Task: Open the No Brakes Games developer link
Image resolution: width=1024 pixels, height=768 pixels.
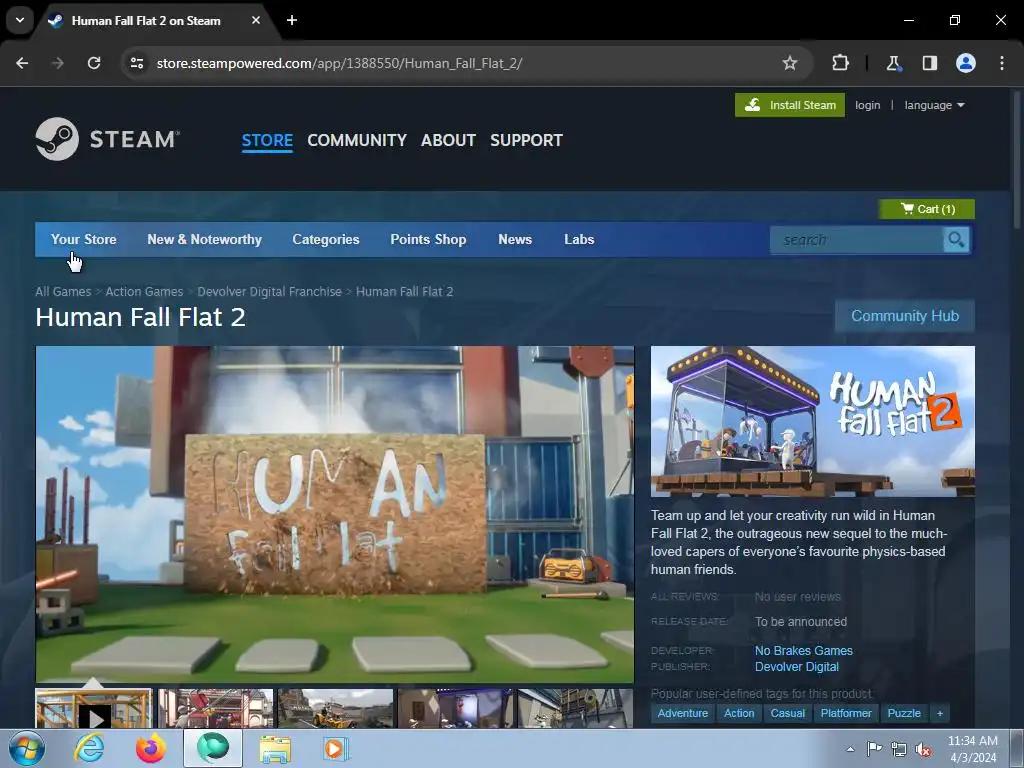Action: point(804,650)
